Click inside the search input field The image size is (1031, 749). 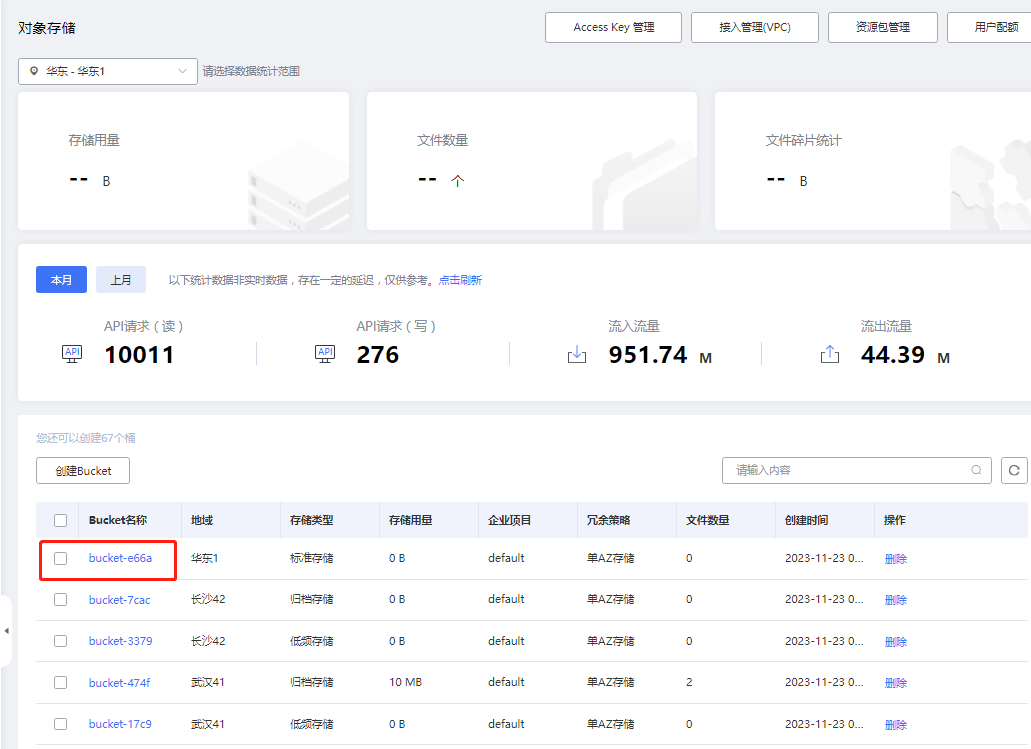[x=850, y=470]
